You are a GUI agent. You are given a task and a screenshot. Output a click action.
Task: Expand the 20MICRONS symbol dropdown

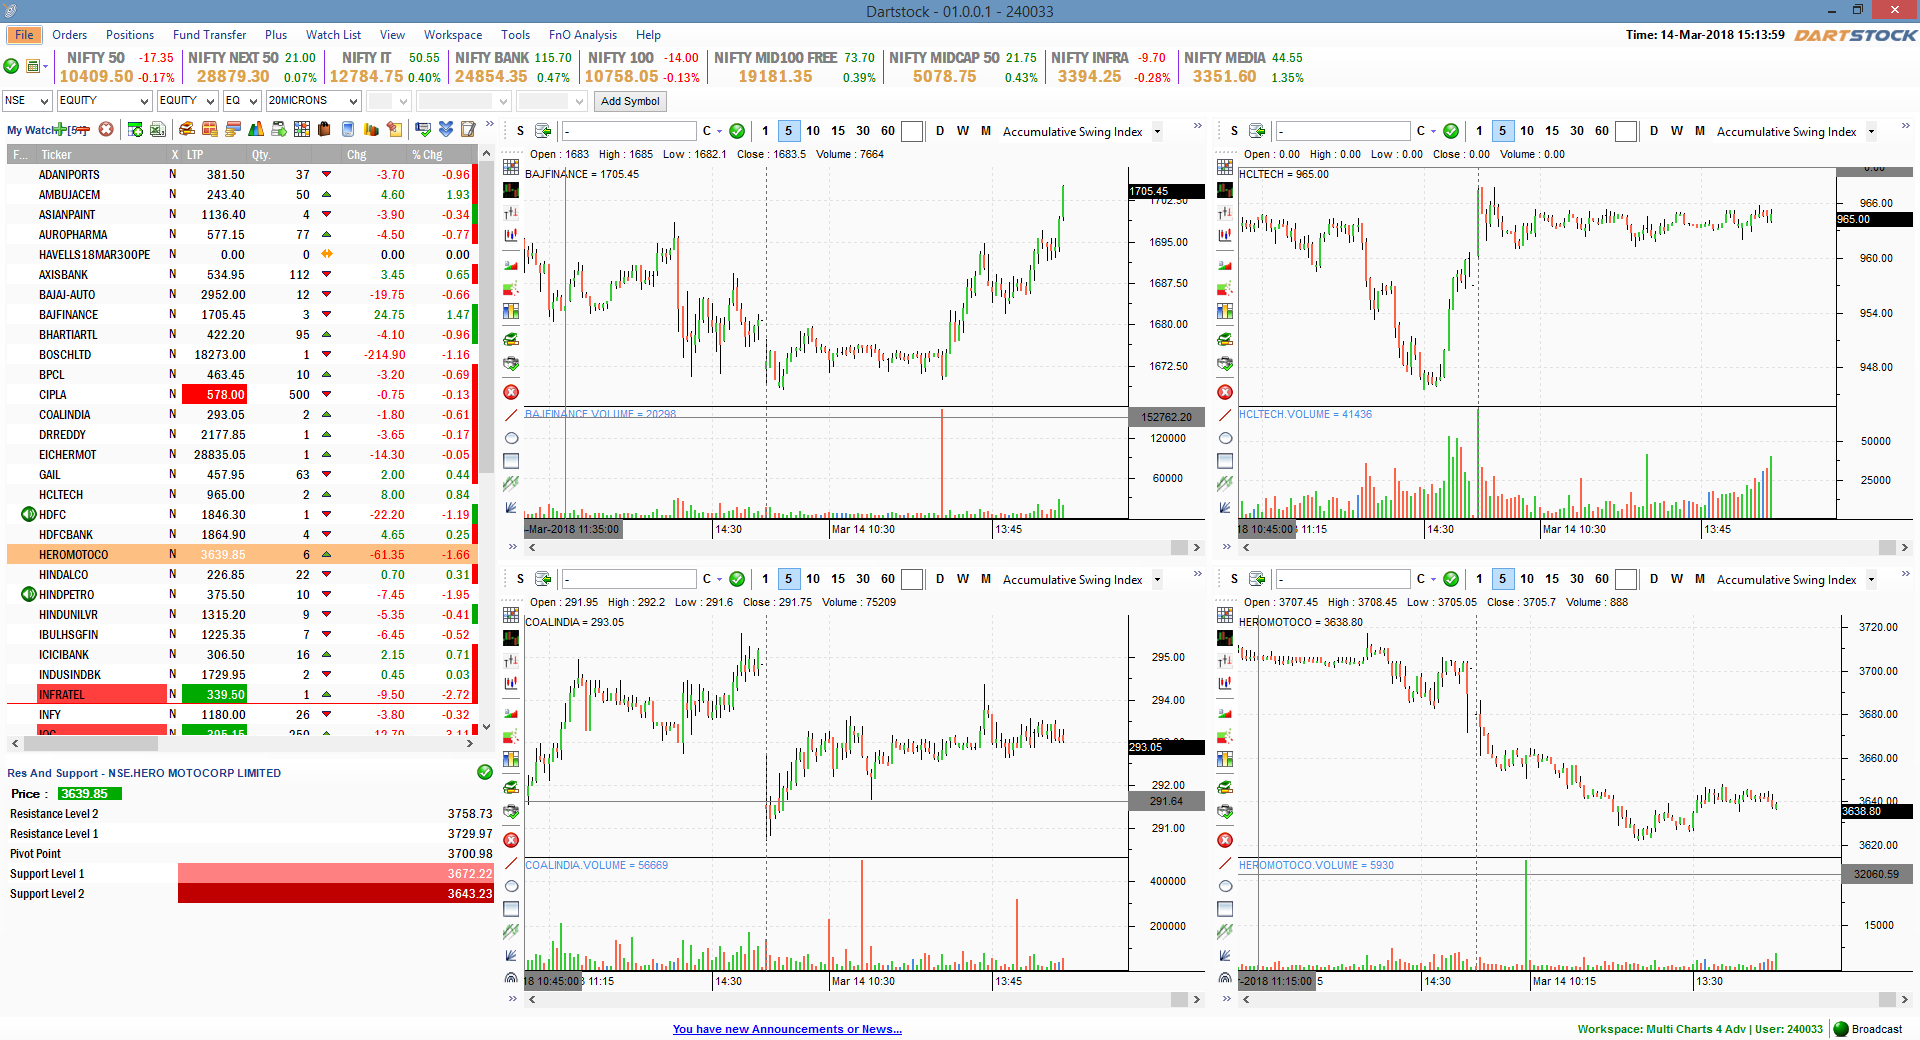pyautogui.click(x=353, y=101)
